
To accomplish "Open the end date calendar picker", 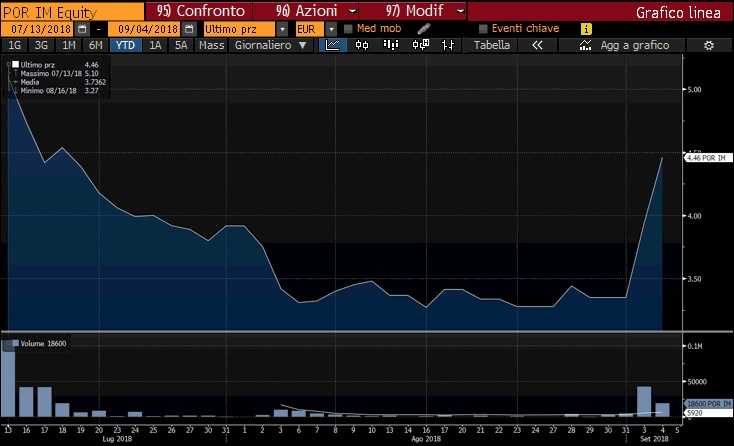I will [189, 29].
